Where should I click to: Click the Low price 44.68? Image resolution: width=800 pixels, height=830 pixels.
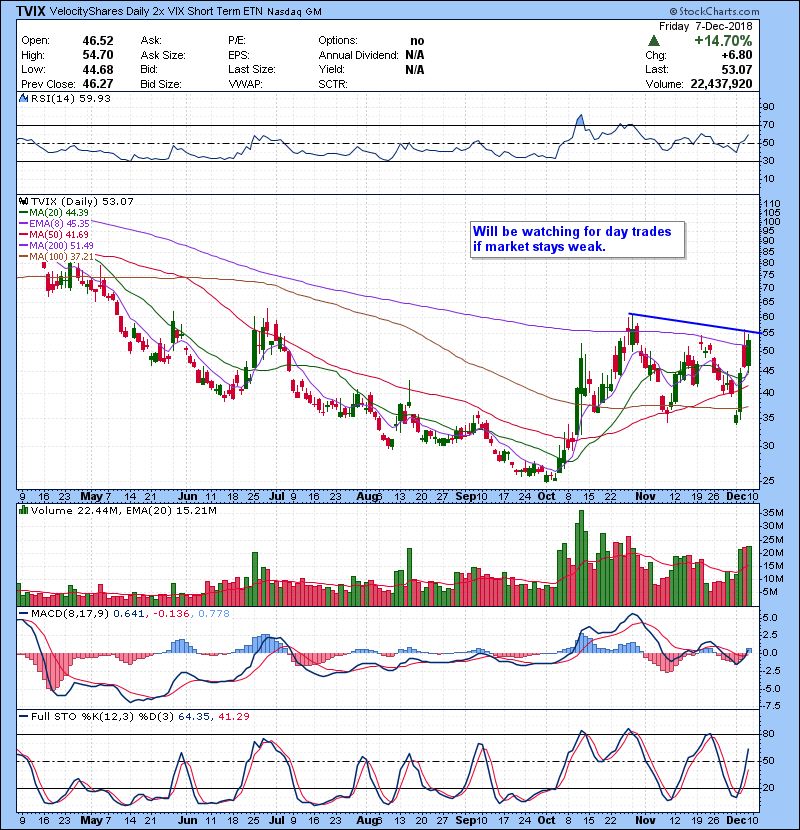98,69
